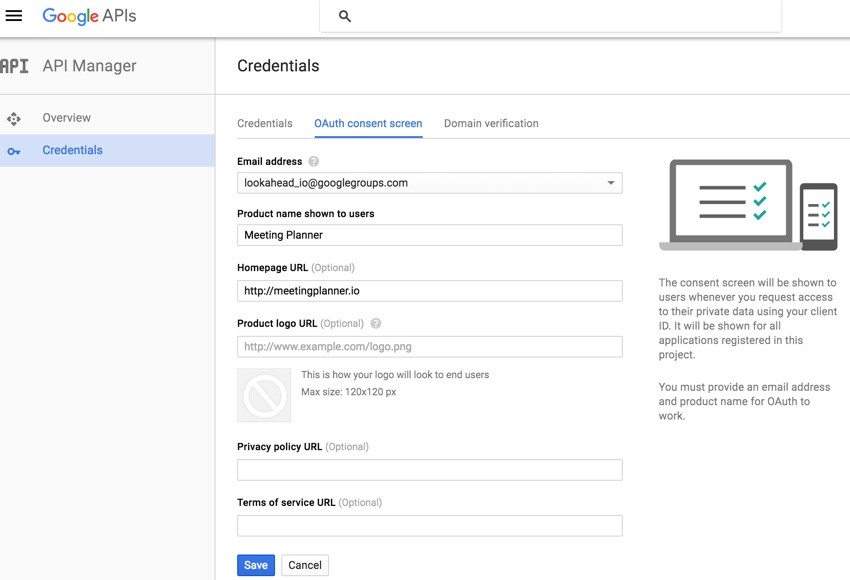The image size is (850, 580).
Task: Click the Overview sidebar icon
Action: (x=14, y=118)
